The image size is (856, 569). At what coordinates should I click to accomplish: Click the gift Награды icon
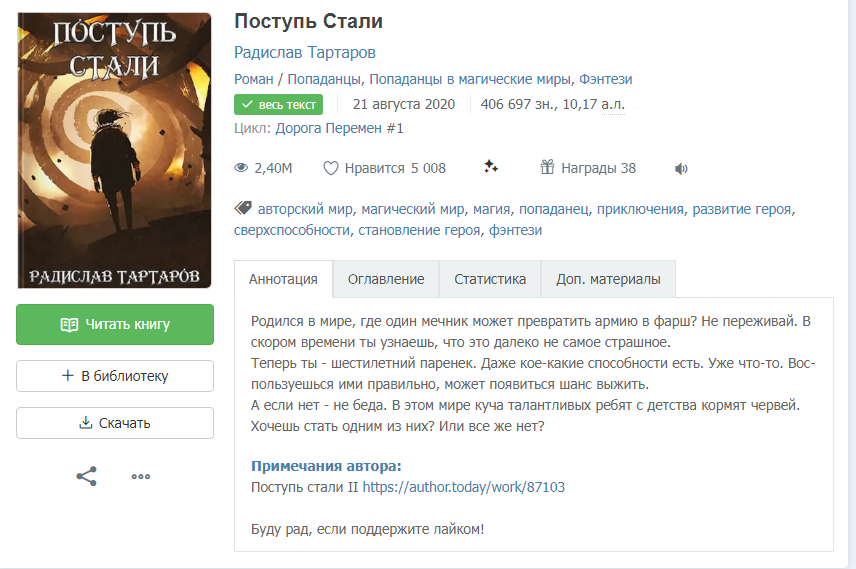(x=547, y=167)
